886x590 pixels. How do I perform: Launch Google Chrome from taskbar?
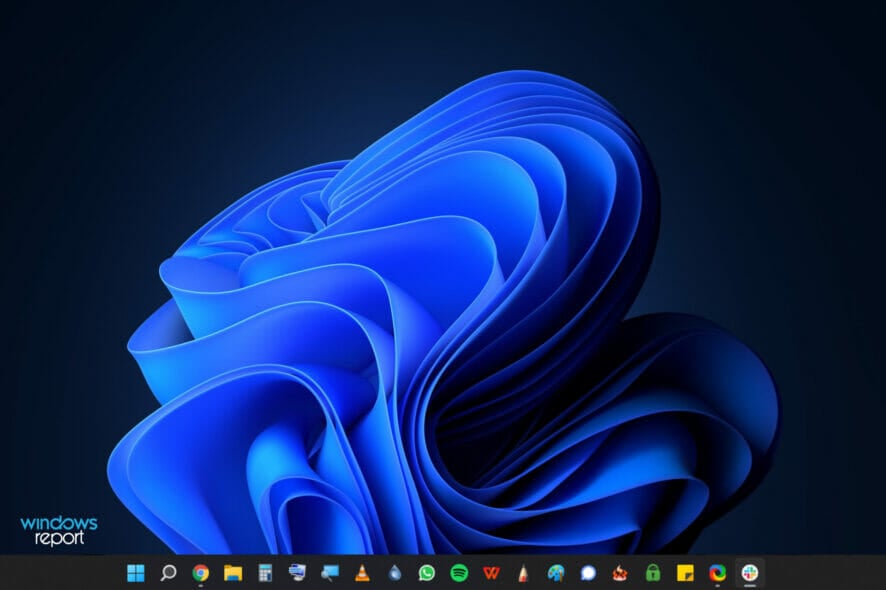(200, 572)
